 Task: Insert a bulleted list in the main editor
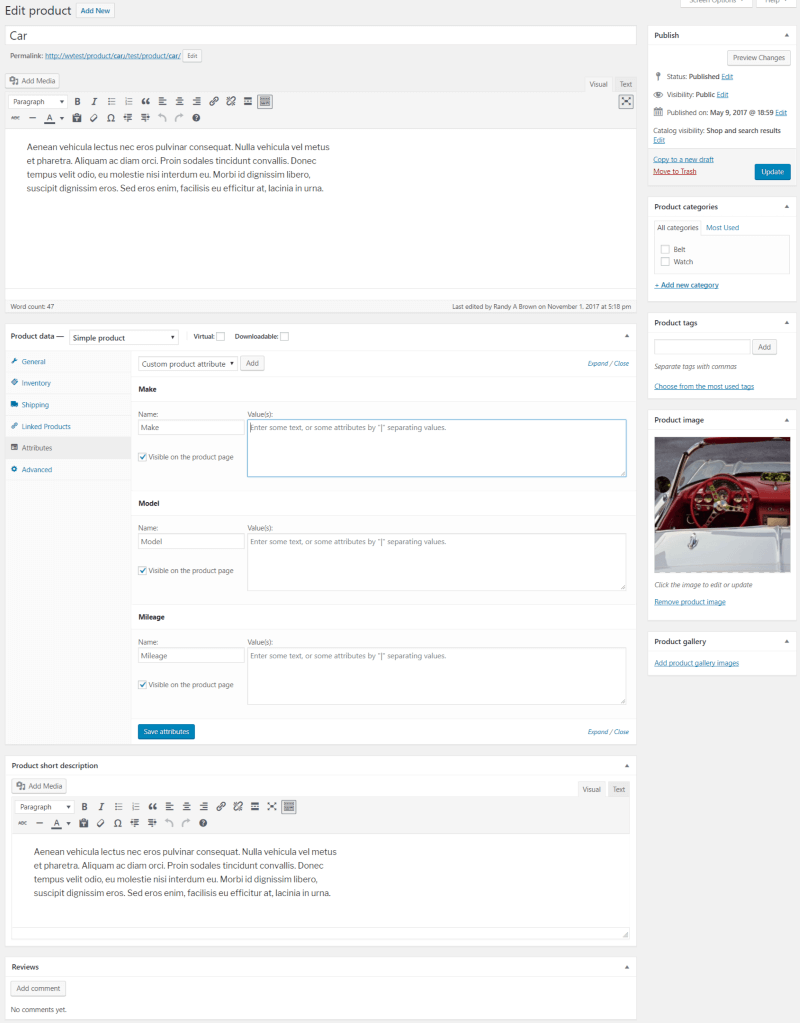112,102
